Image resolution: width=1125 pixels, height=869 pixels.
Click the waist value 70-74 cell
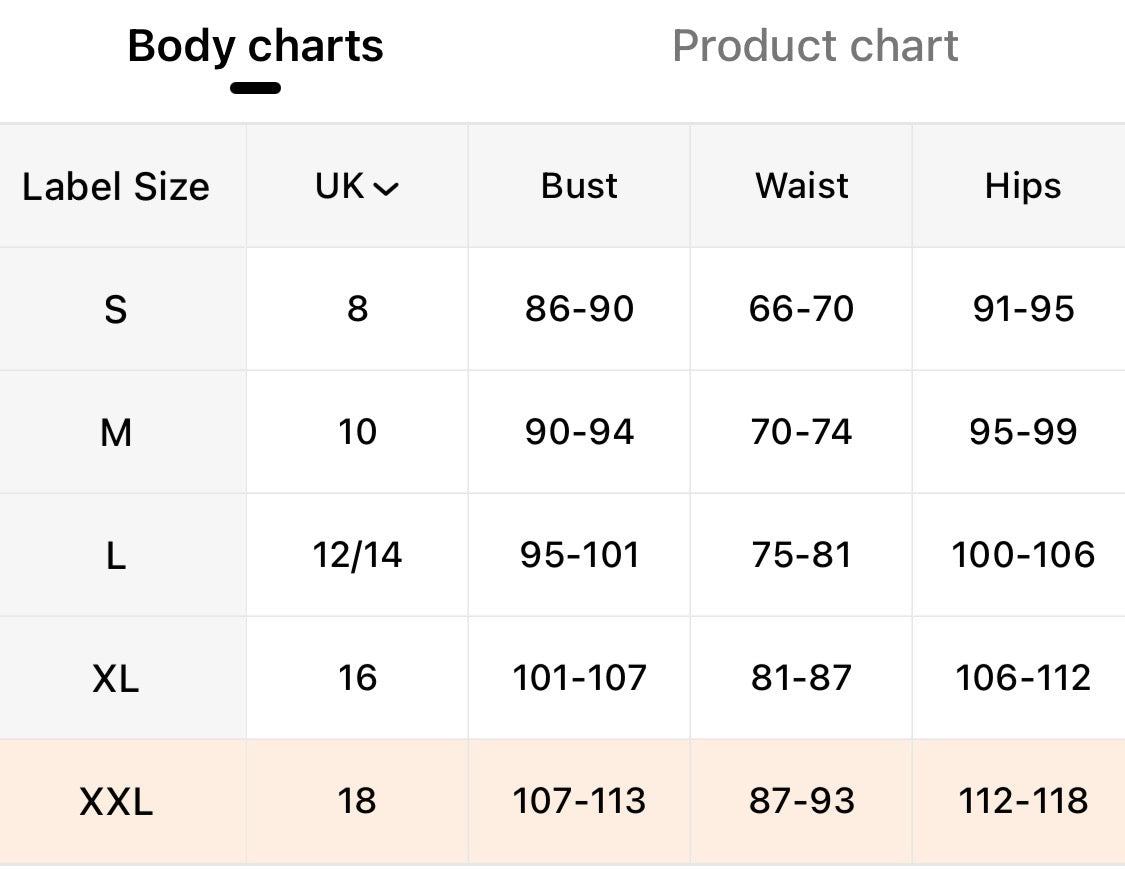click(x=801, y=432)
